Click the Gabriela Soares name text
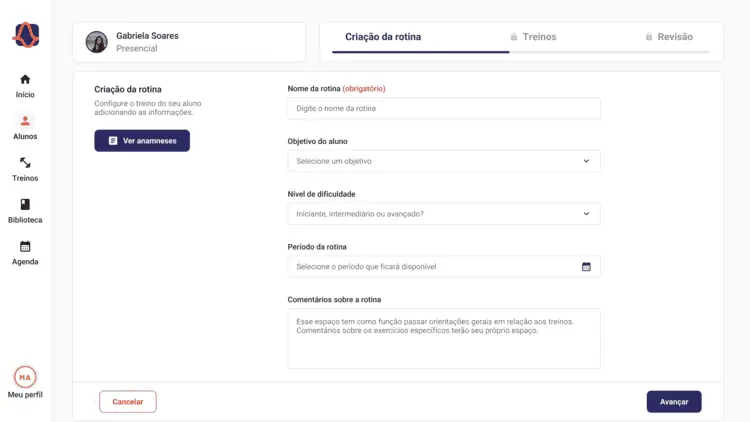The width and height of the screenshot is (750, 422). pyautogui.click(x=147, y=36)
